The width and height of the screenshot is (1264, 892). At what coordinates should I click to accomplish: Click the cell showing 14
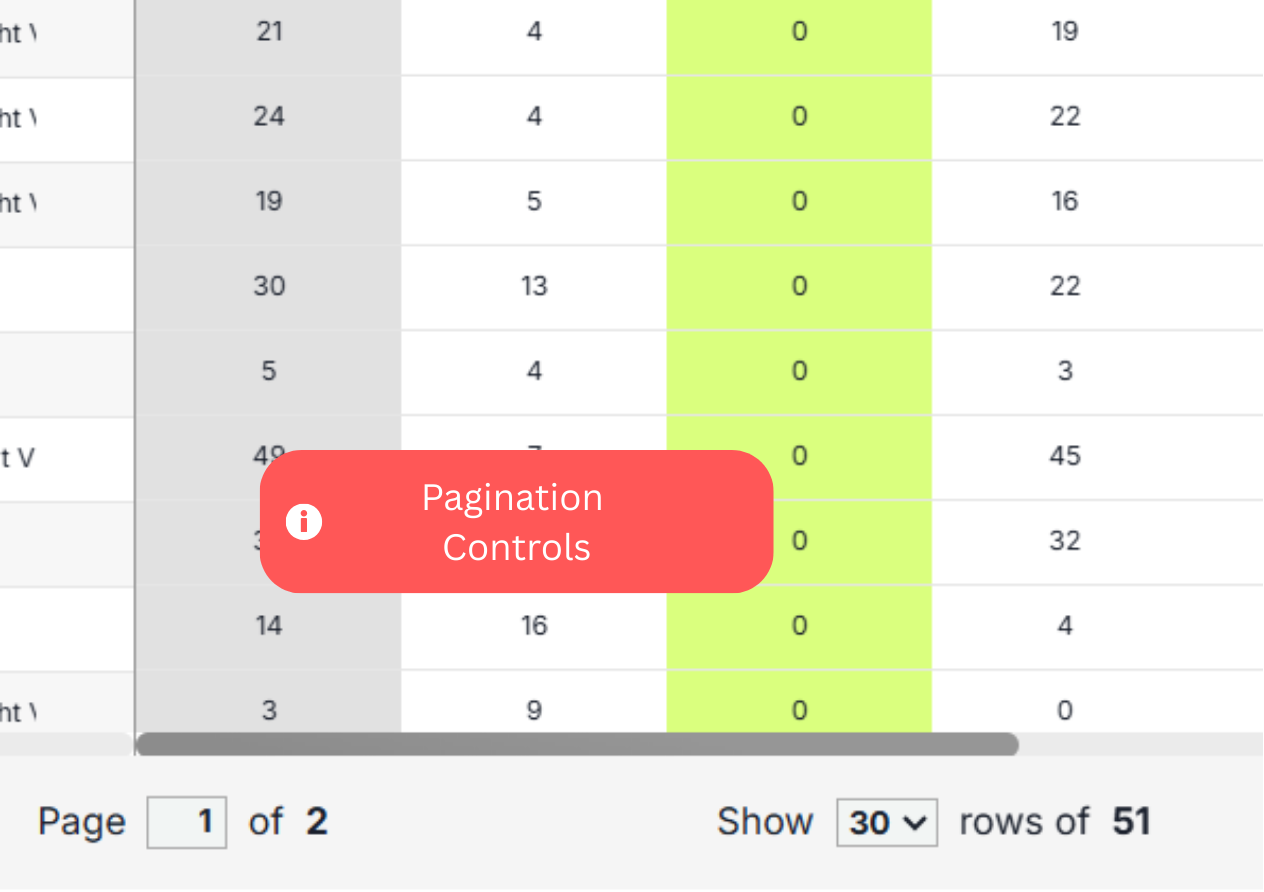tap(269, 627)
